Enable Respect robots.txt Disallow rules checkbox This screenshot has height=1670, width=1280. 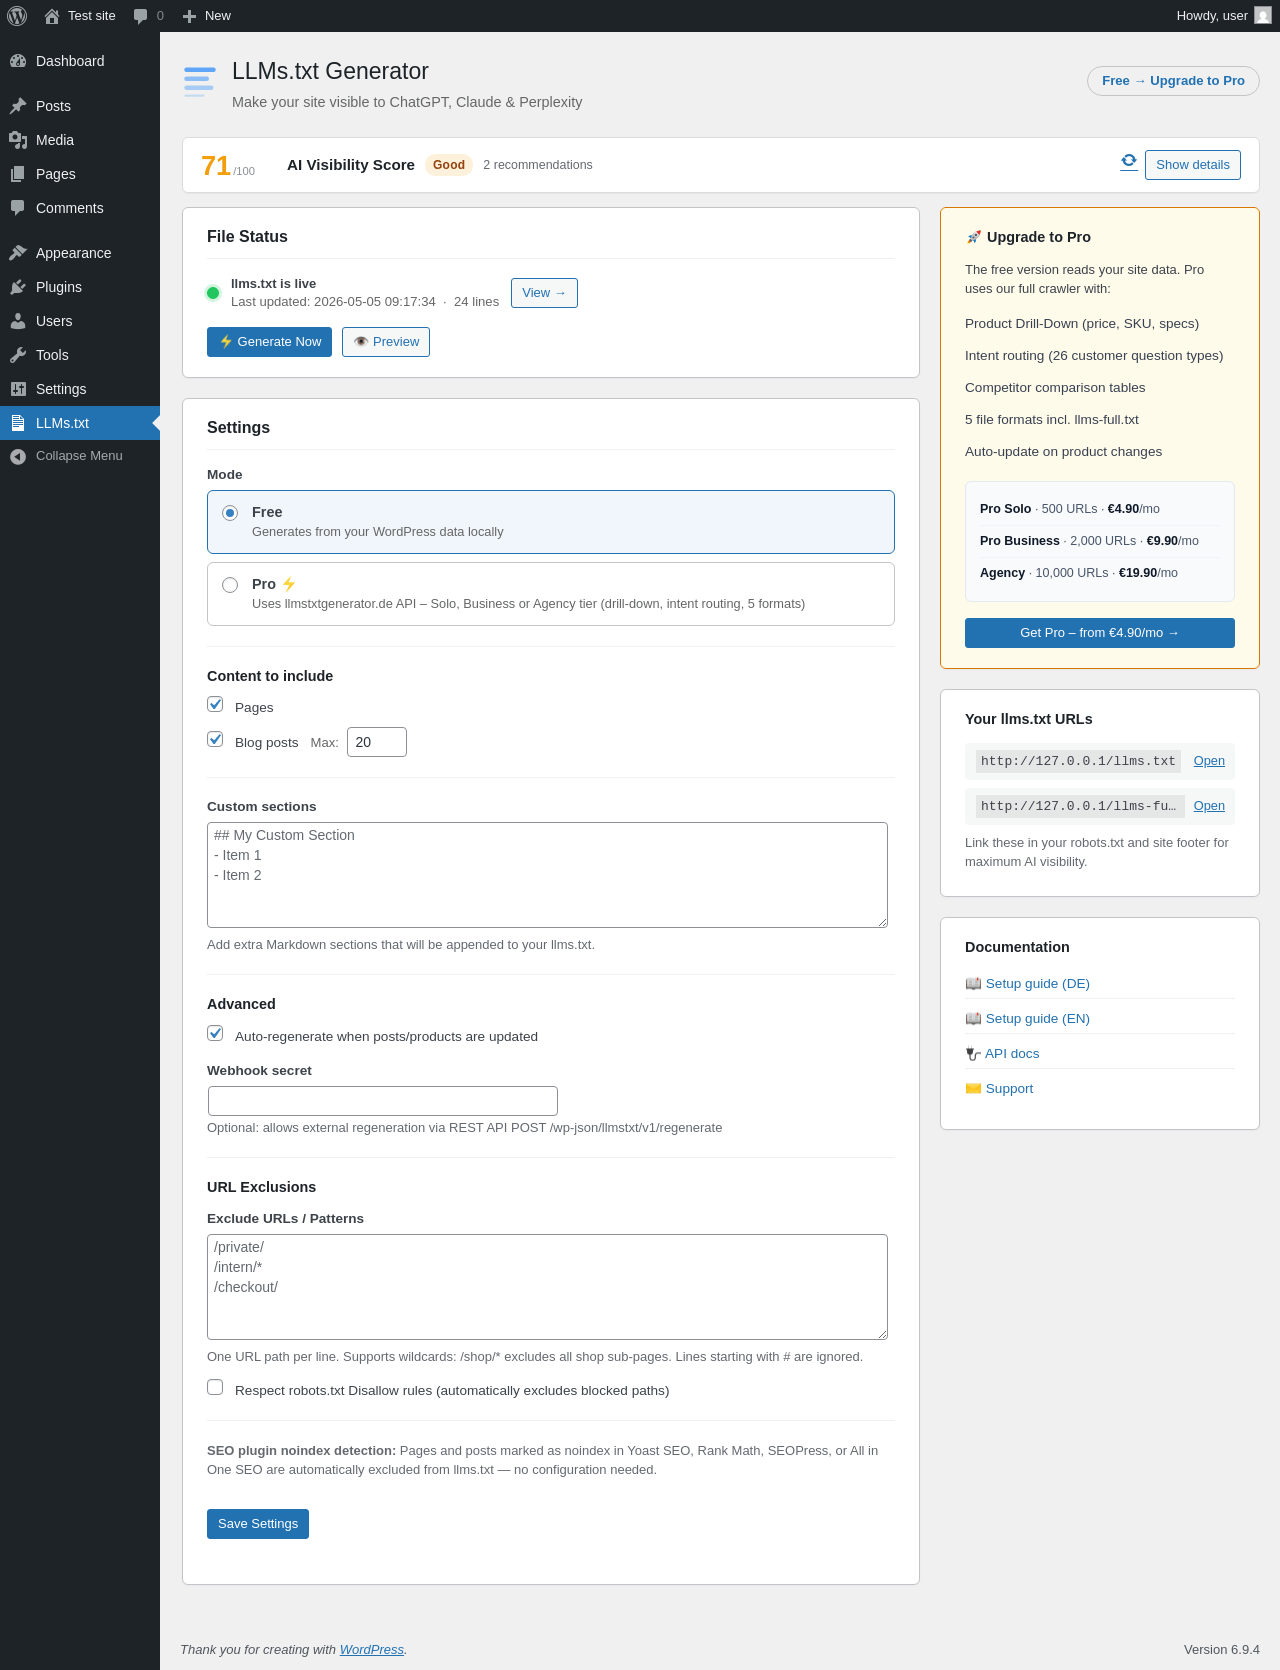tap(215, 1387)
